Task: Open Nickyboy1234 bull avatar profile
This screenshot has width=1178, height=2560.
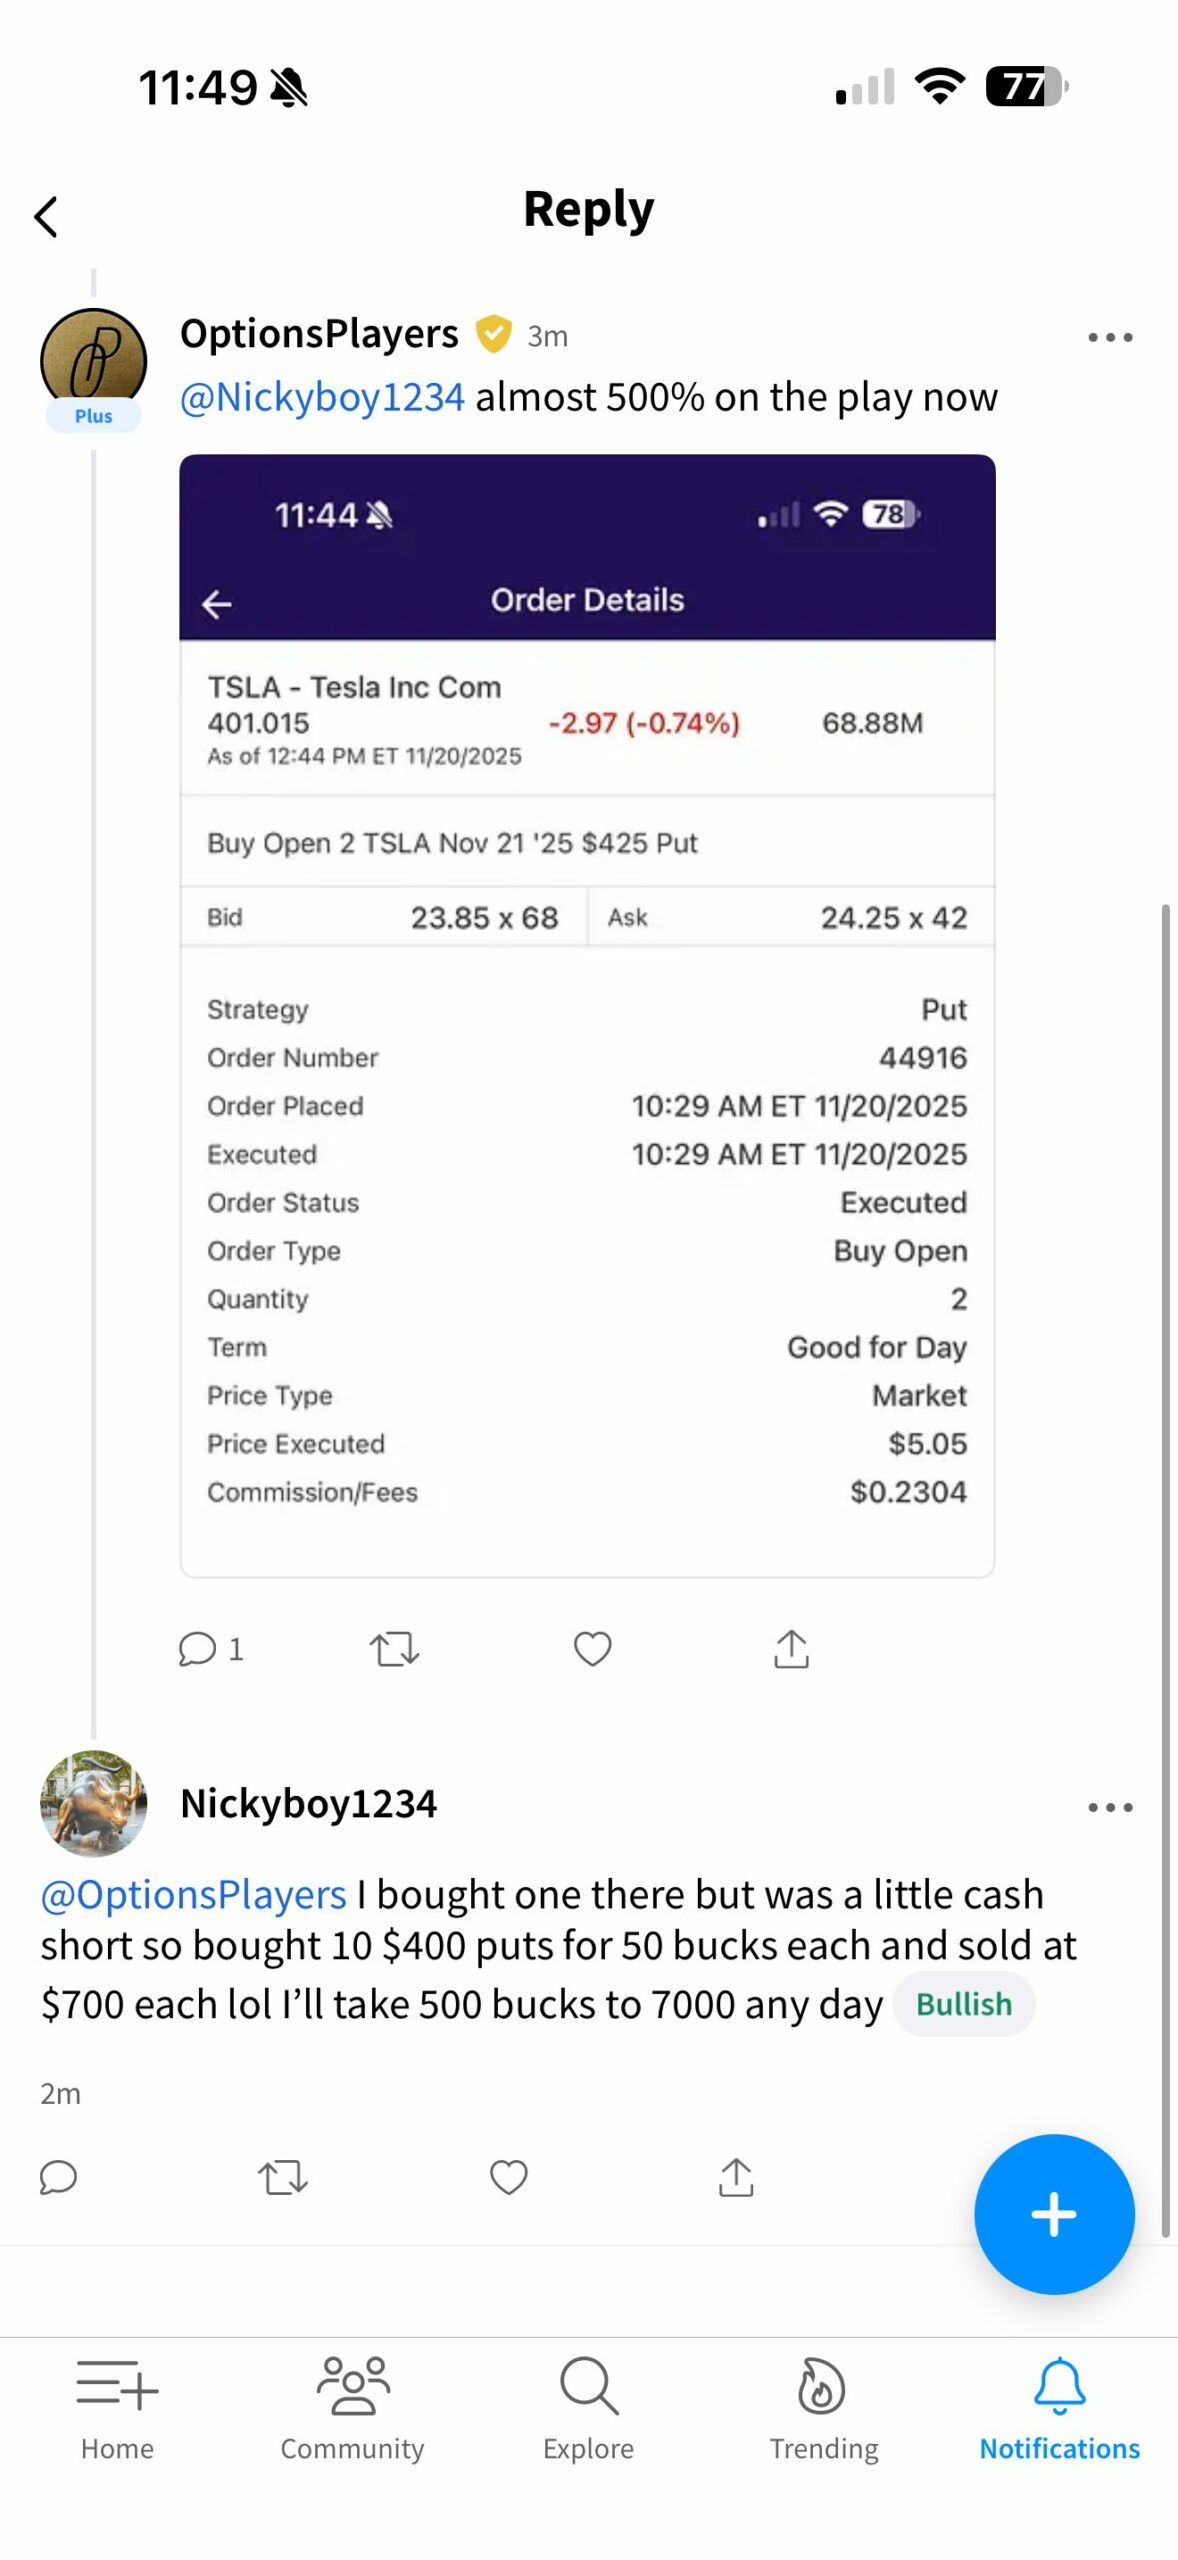Action: (x=93, y=1803)
